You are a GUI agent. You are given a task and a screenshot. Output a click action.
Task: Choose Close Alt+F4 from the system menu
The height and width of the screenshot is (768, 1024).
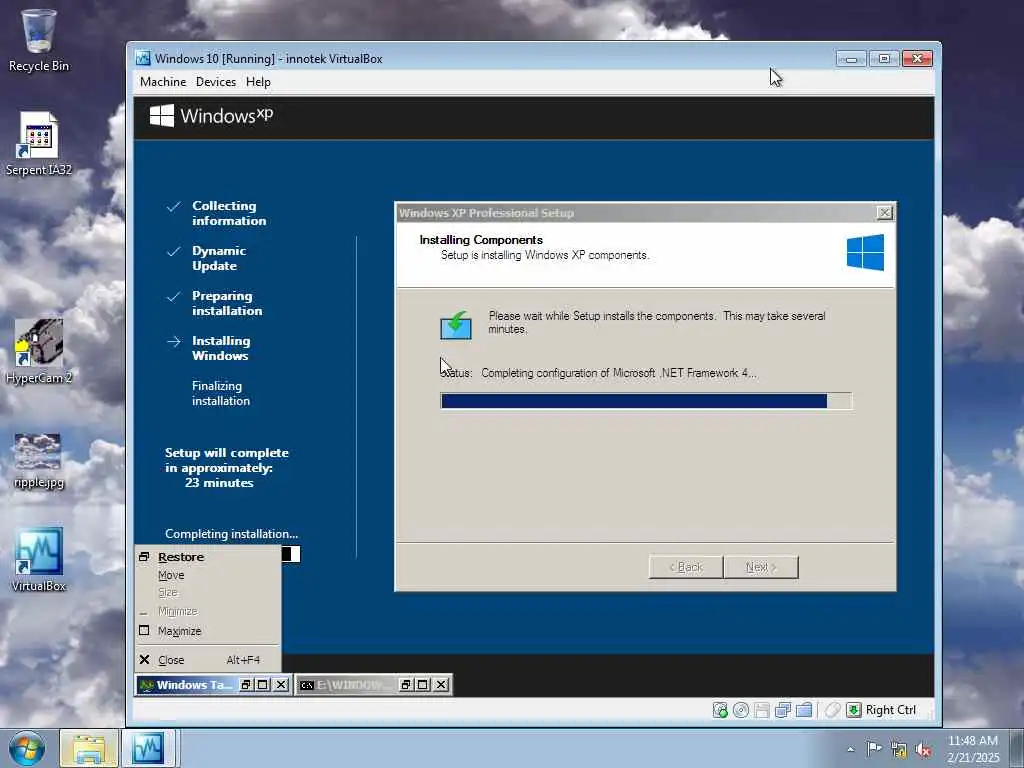click(208, 660)
